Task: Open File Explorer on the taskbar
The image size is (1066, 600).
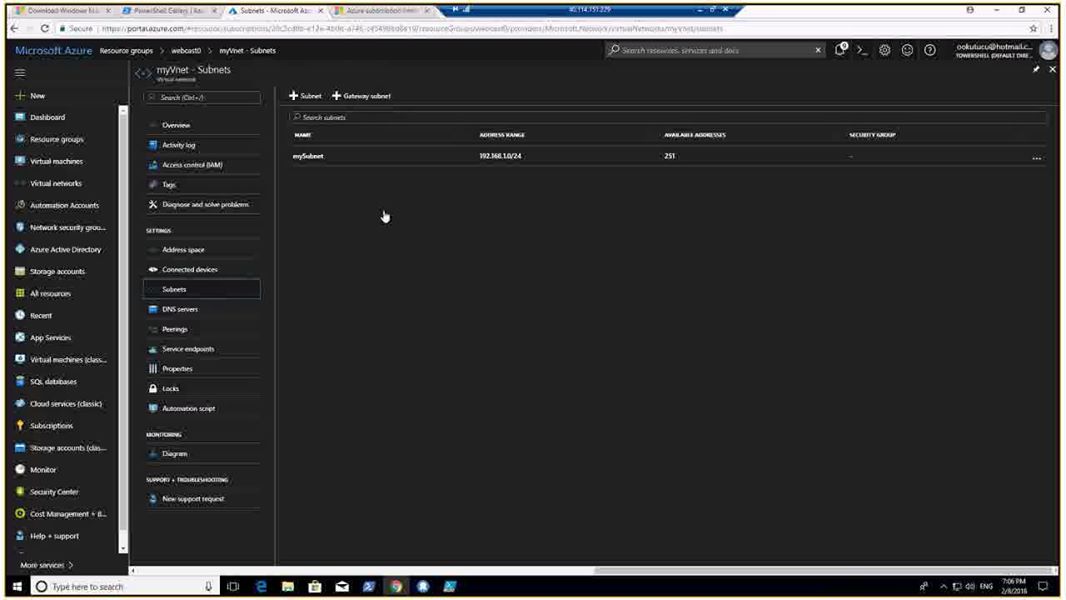Action: coord(288,586)
